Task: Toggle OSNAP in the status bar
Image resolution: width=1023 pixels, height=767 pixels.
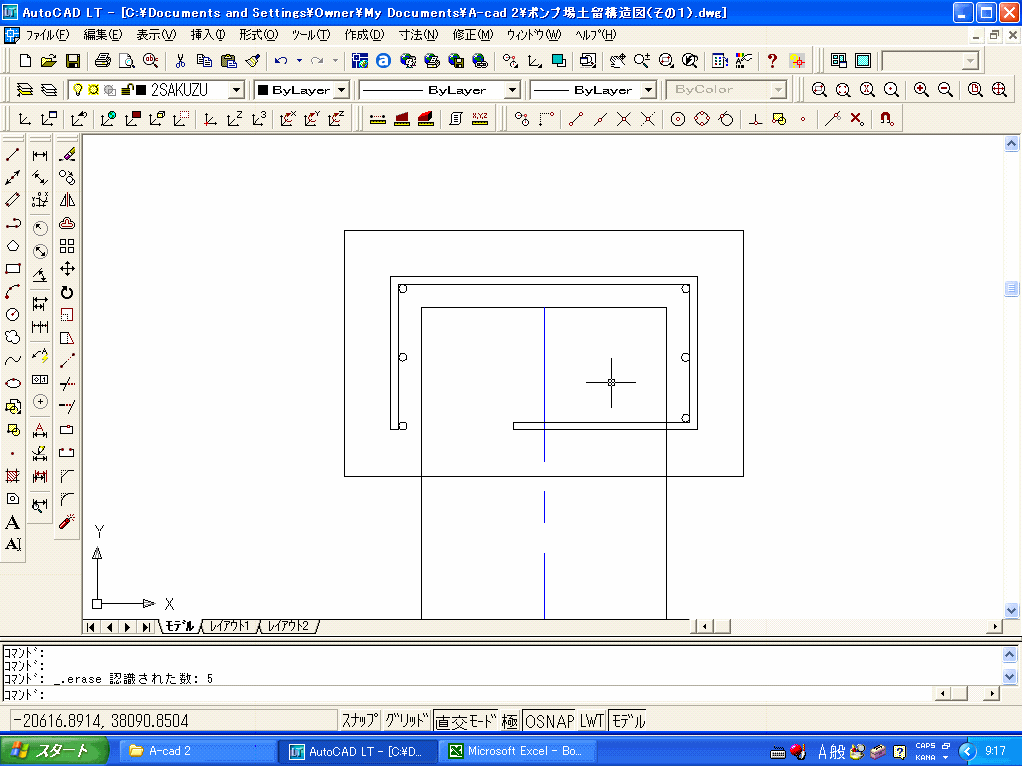Action: 549,721
